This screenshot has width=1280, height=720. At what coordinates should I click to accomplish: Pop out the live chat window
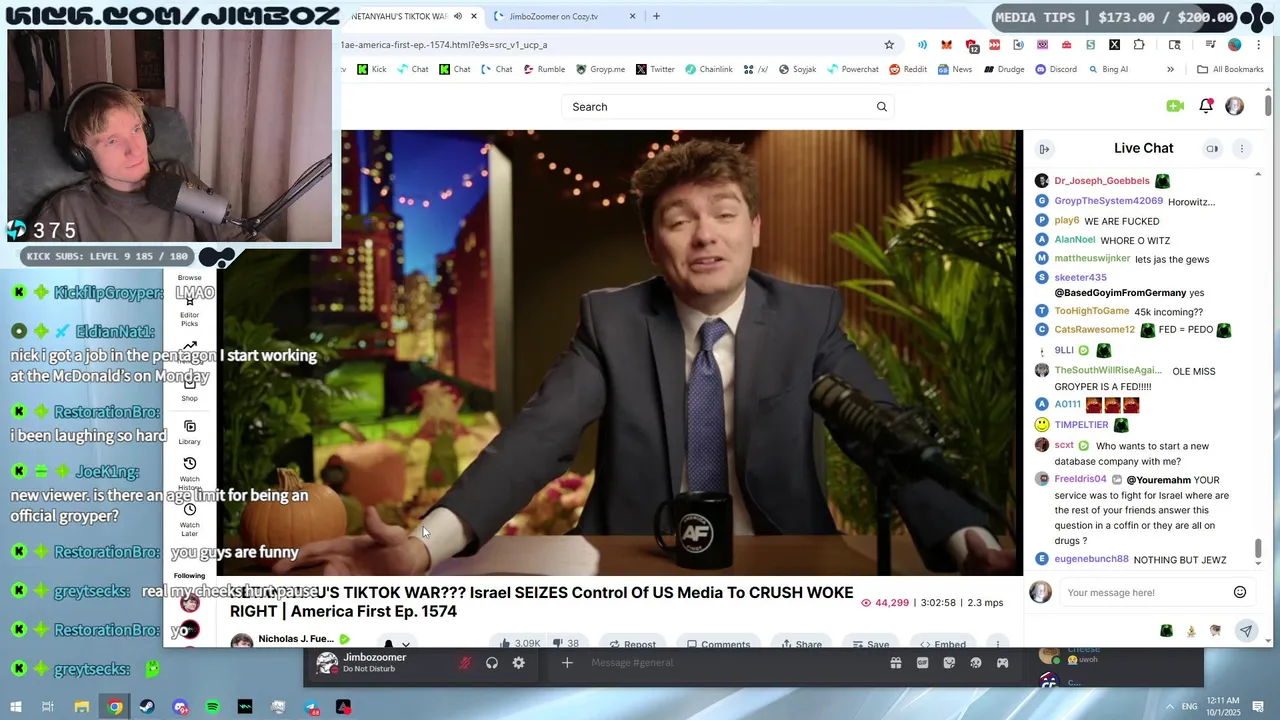pos(1212,149)
